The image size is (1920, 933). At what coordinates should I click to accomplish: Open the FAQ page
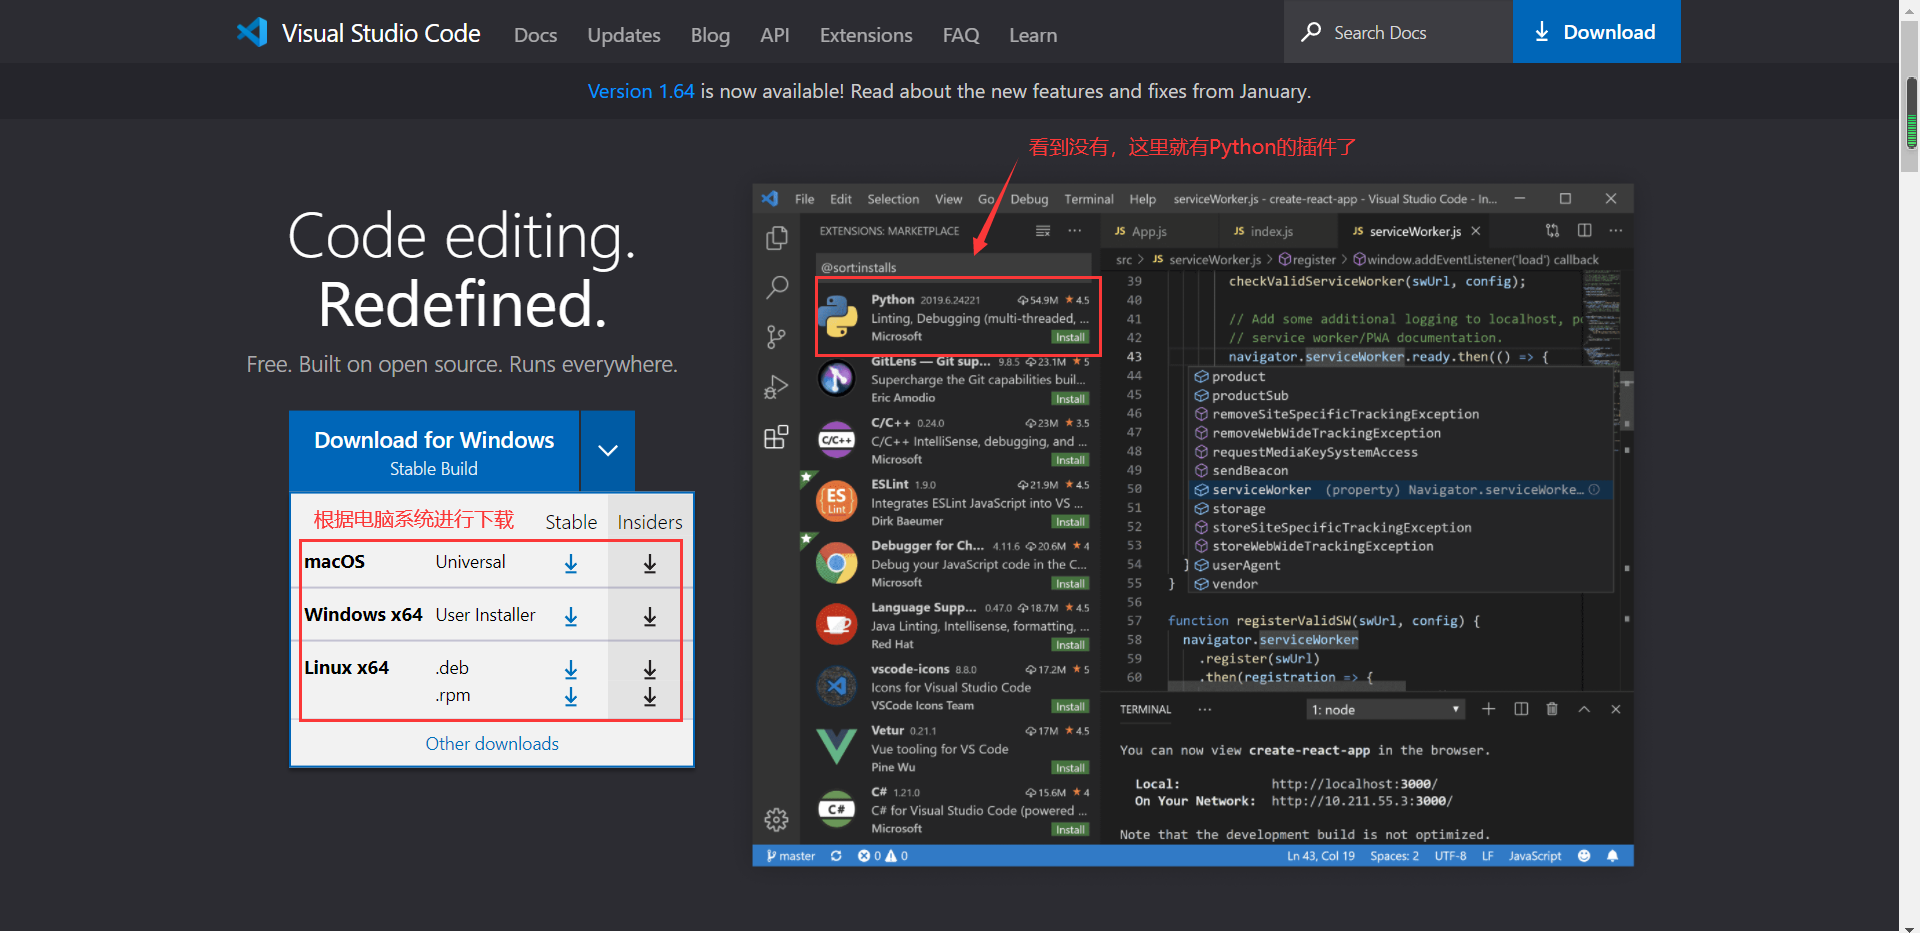pos(961,35)
